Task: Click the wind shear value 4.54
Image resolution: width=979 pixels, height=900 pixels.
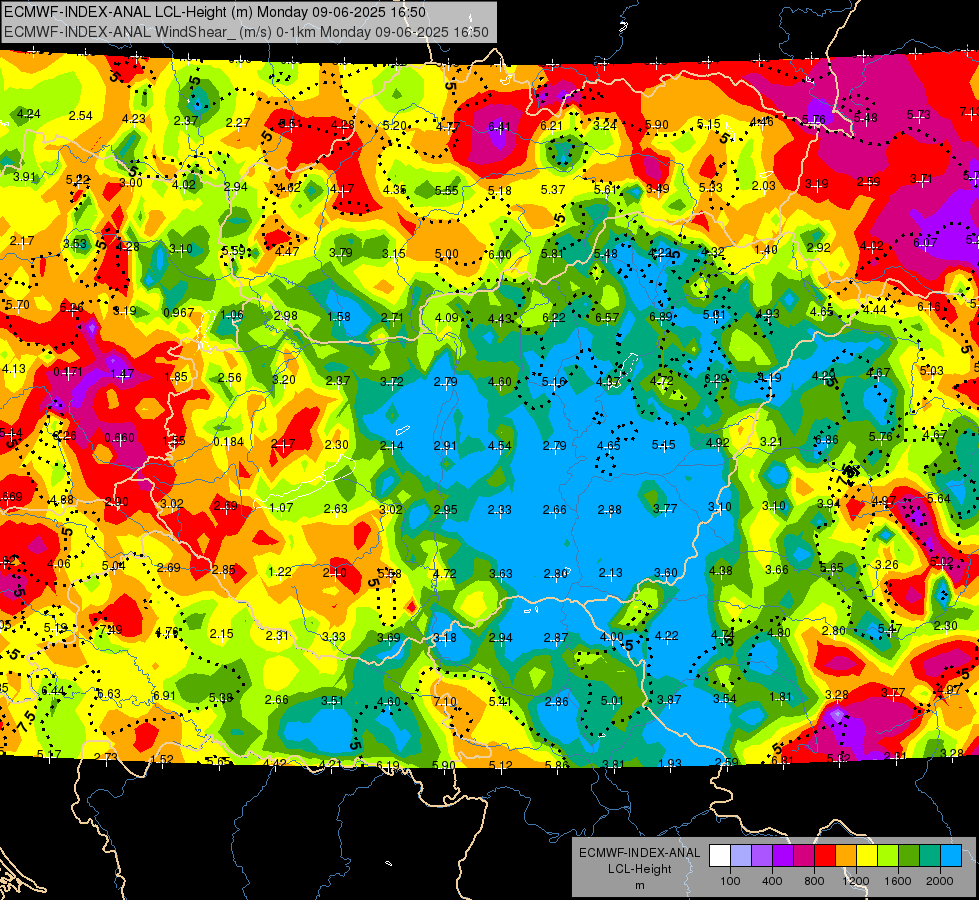Action: [499, 445]
